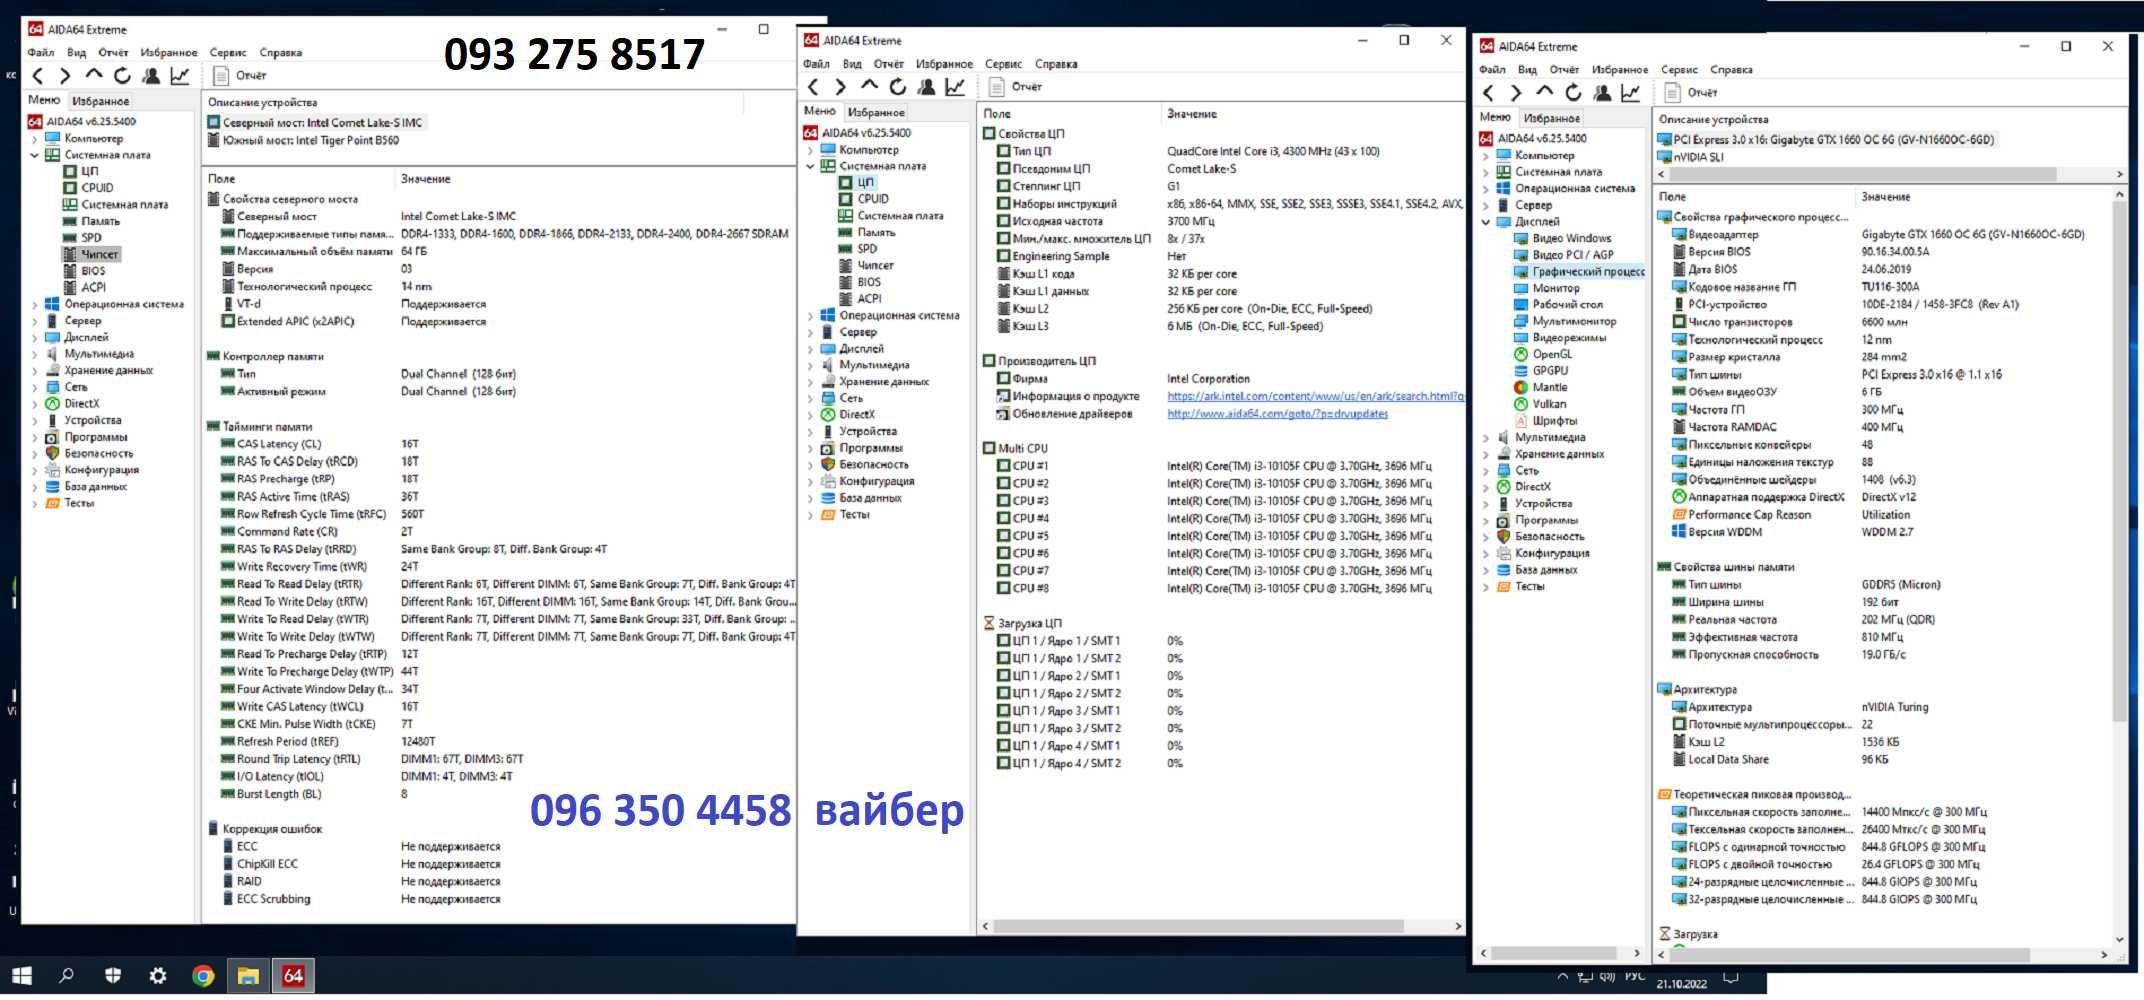Viewport: 2144px width, 1000px height.
Task: Collapse Дисплей node in right window tree
Action: 1486,222
